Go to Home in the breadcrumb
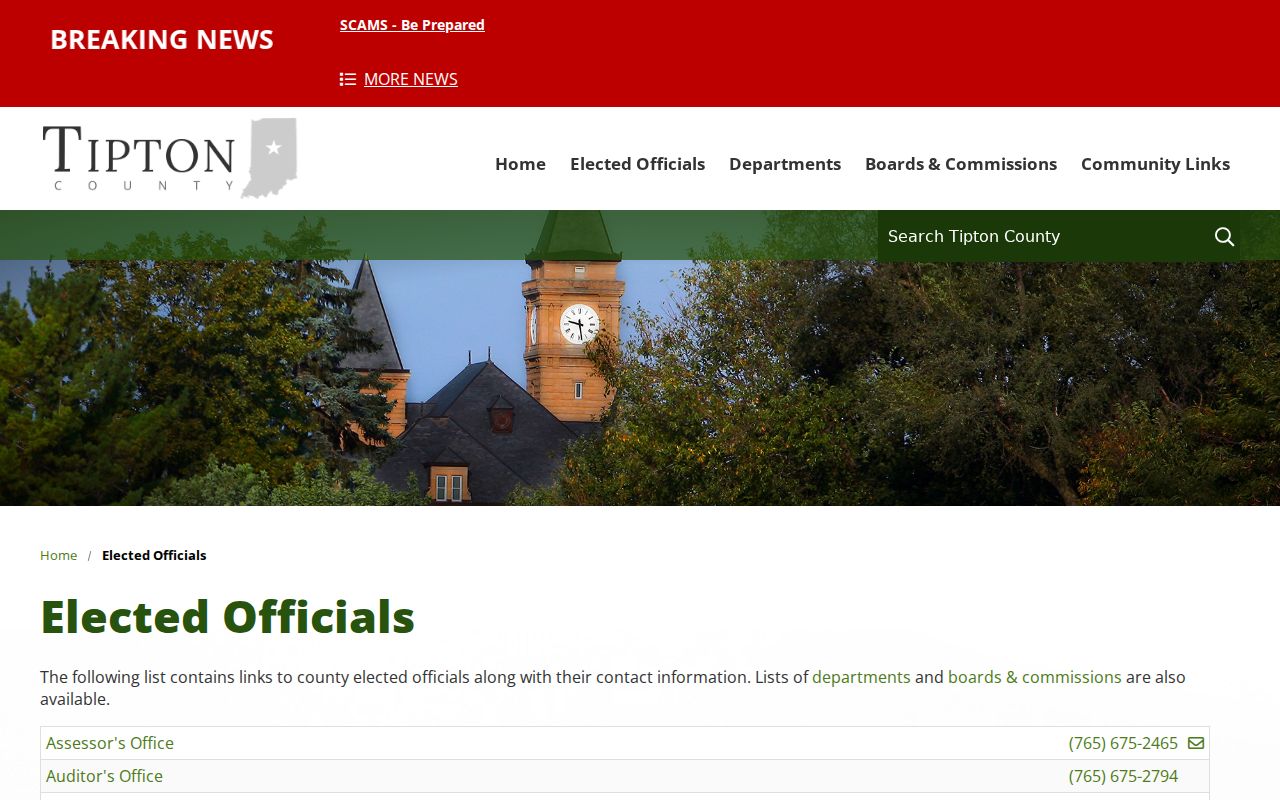This screenshot has width=1280, height=800. click(x=58, y=555)
